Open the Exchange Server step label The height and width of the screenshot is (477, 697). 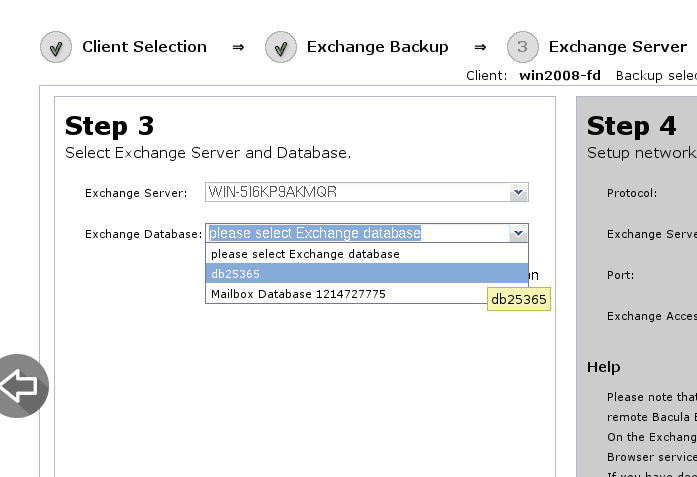click(x=618, y=47)
